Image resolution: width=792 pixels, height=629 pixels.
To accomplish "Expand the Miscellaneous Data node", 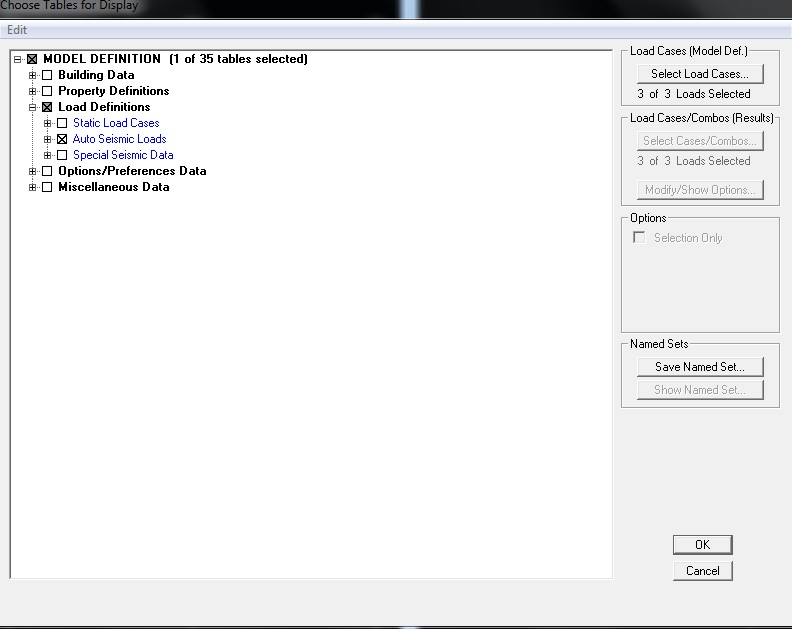I will pyautogui.click(x=32, y=187).
